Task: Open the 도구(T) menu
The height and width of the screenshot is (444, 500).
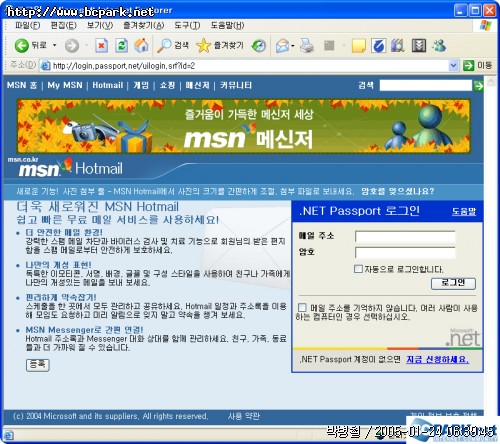Action: tap(187, 25)
